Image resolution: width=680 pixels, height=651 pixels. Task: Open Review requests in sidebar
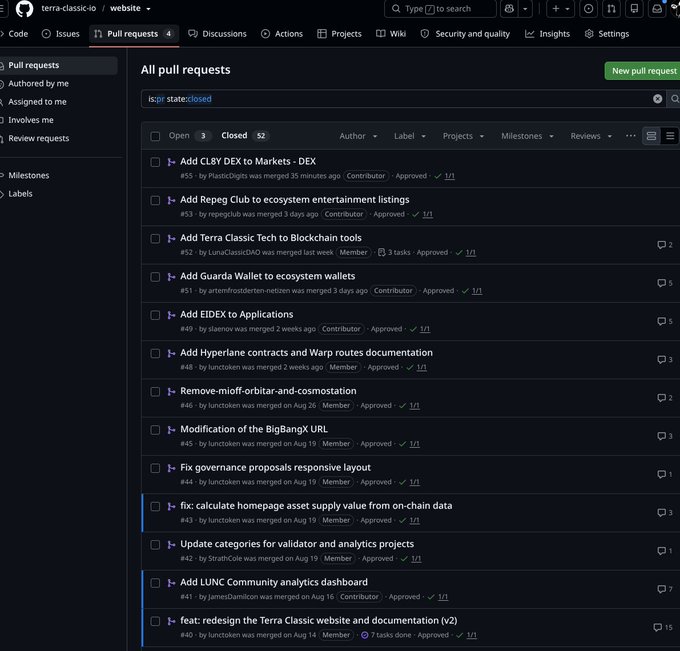39,138
